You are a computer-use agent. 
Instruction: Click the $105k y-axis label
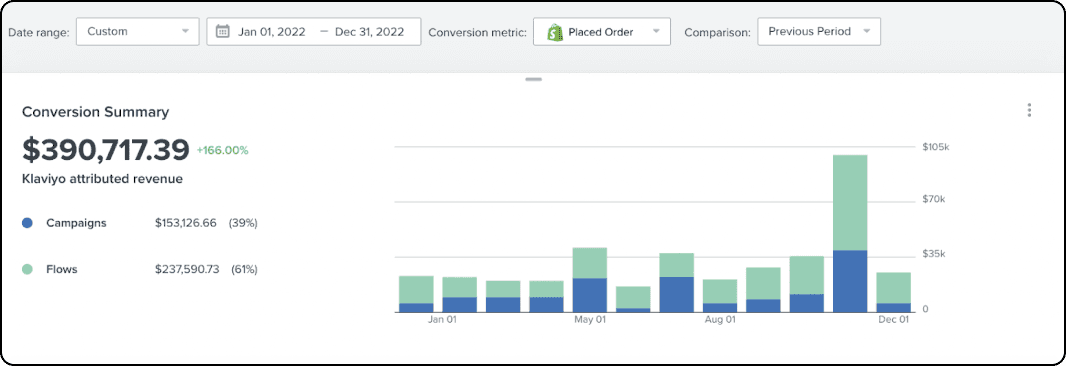point(935,147)
